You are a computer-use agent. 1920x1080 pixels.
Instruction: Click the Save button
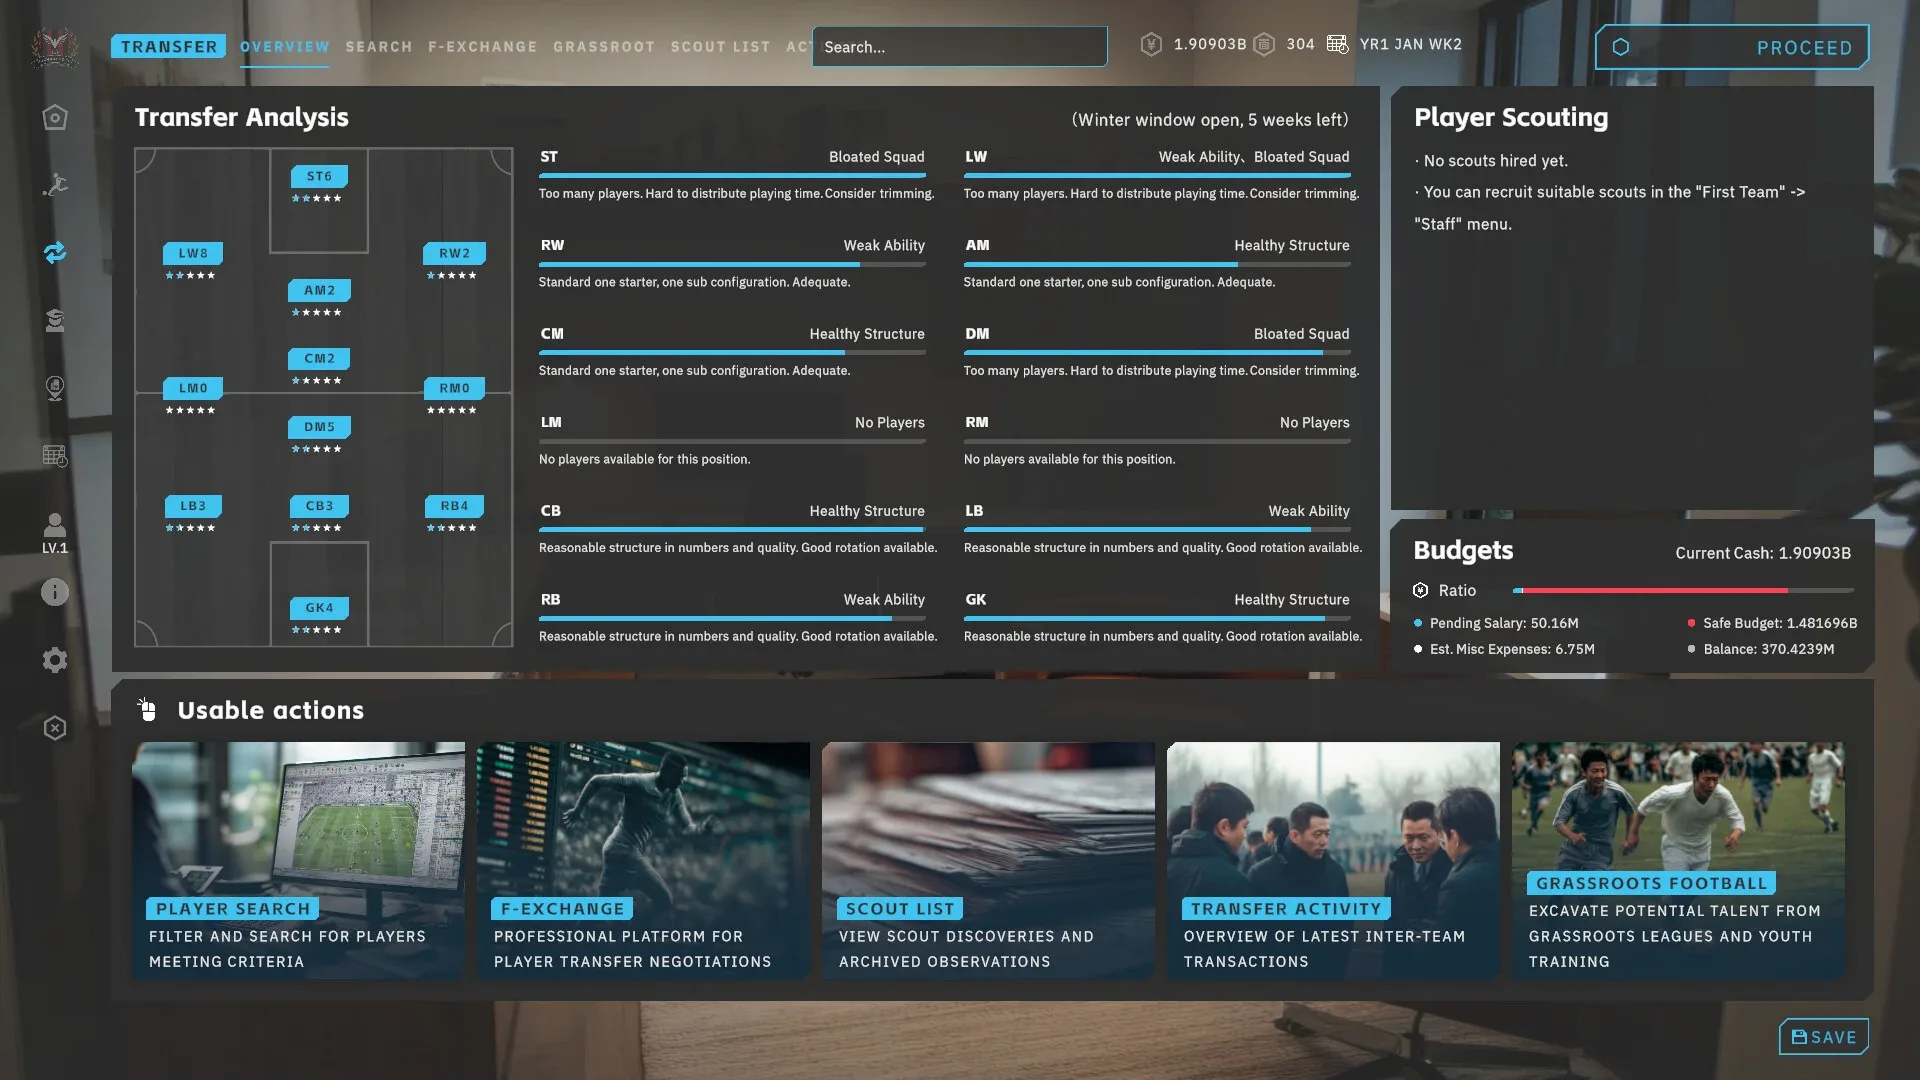[1823, 1037]
